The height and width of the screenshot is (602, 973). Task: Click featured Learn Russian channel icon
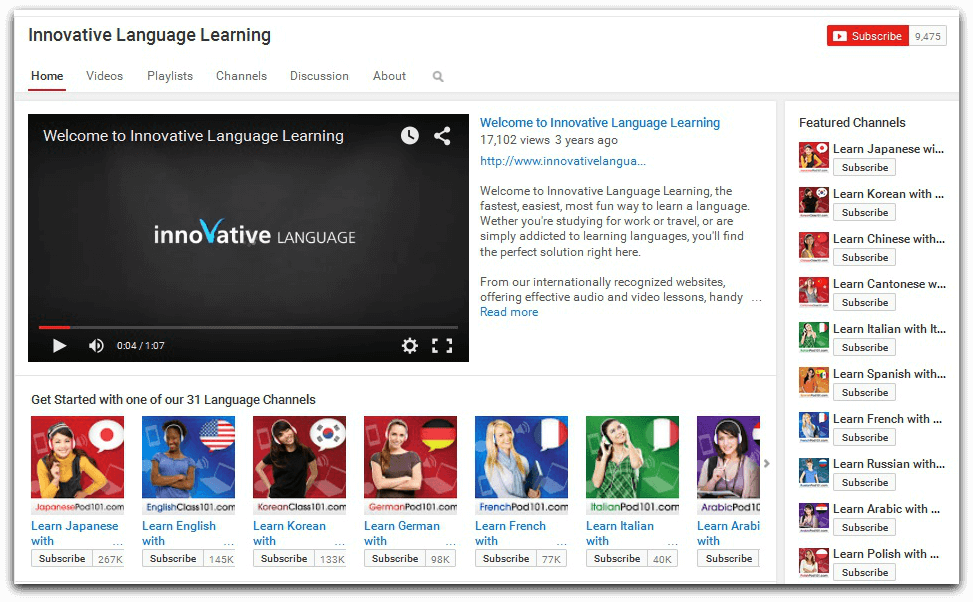814,472
